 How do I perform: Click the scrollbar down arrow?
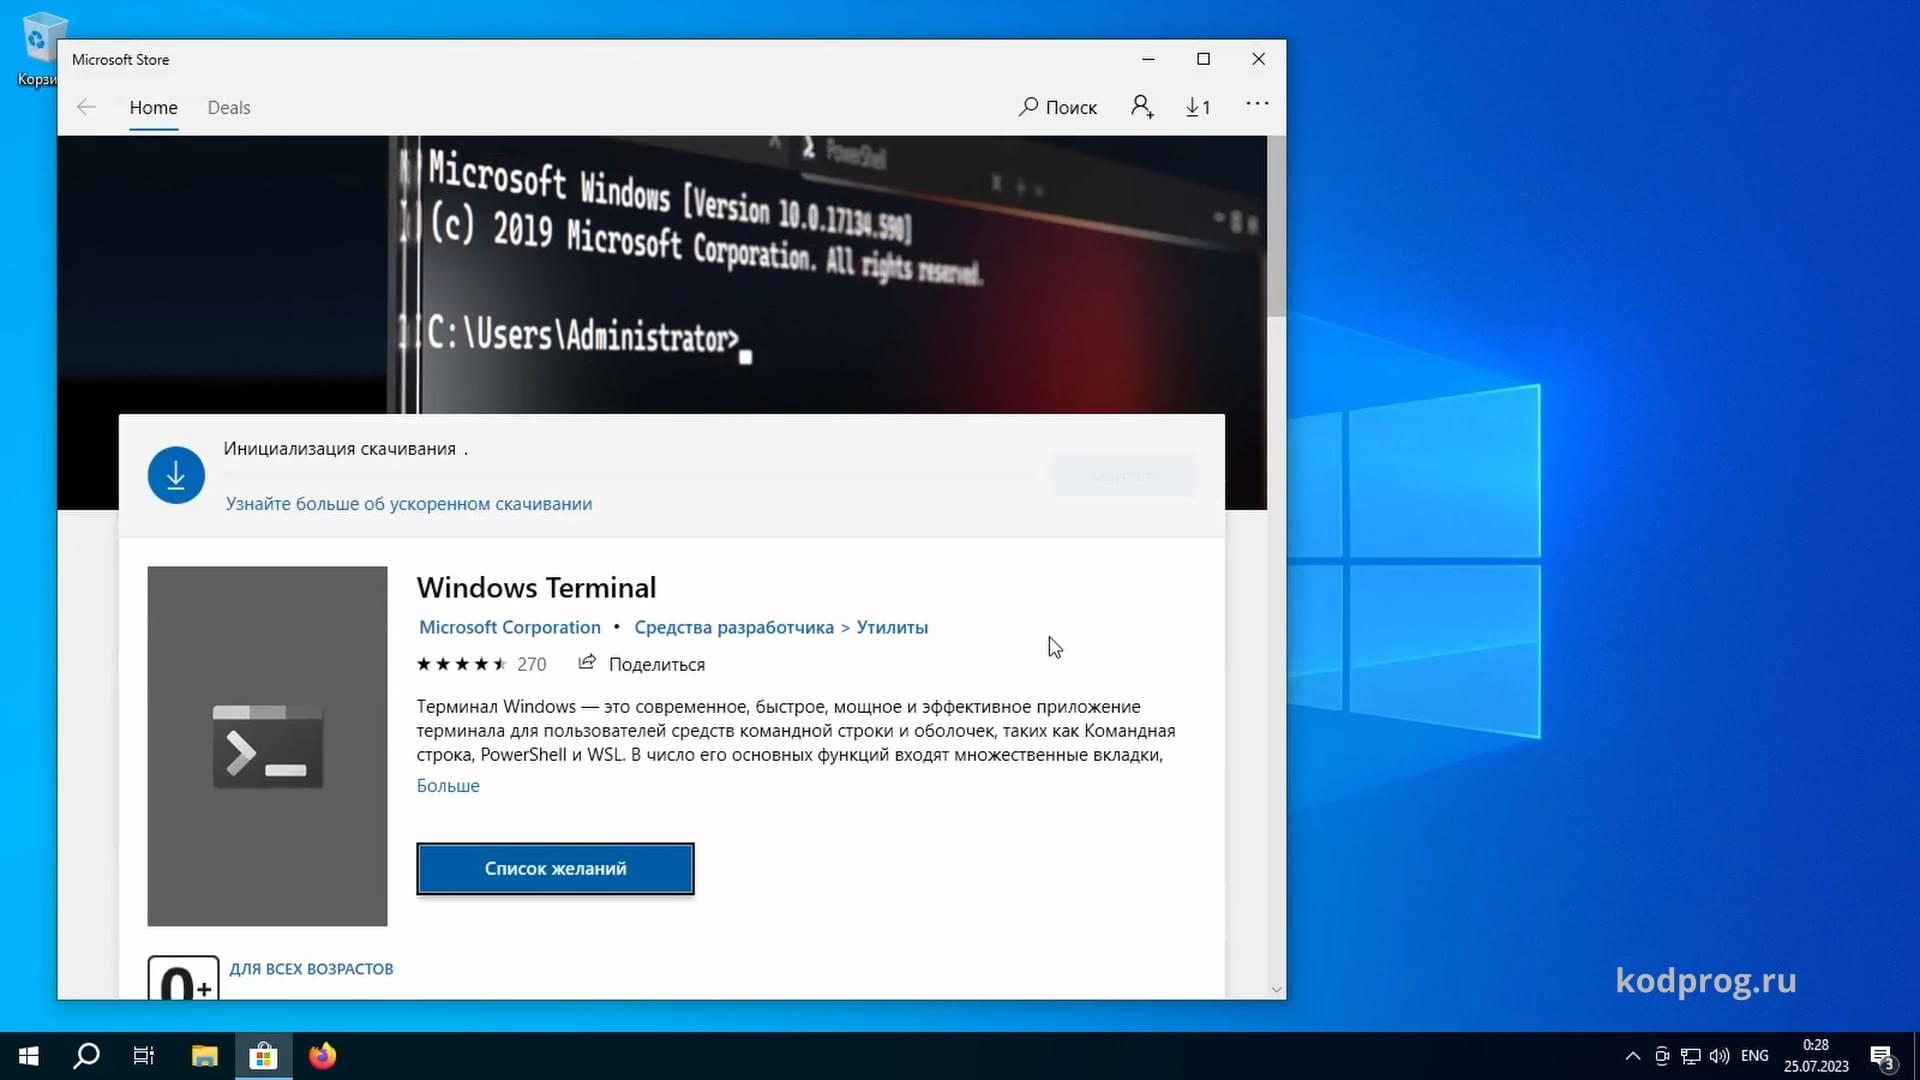[x=1276, y=989]
